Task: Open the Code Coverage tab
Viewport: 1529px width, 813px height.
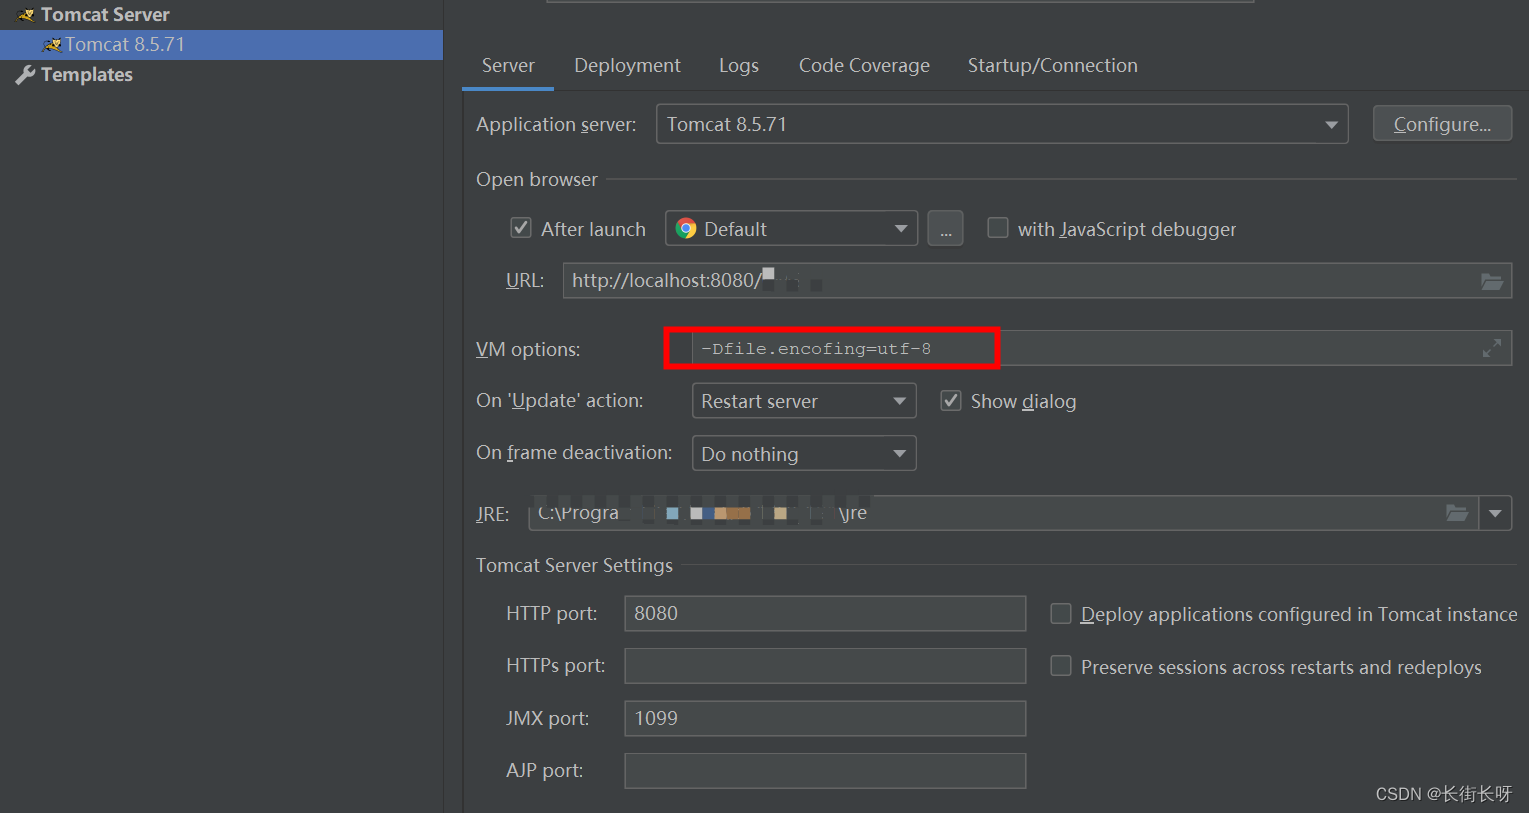Action: coord(864,65)
